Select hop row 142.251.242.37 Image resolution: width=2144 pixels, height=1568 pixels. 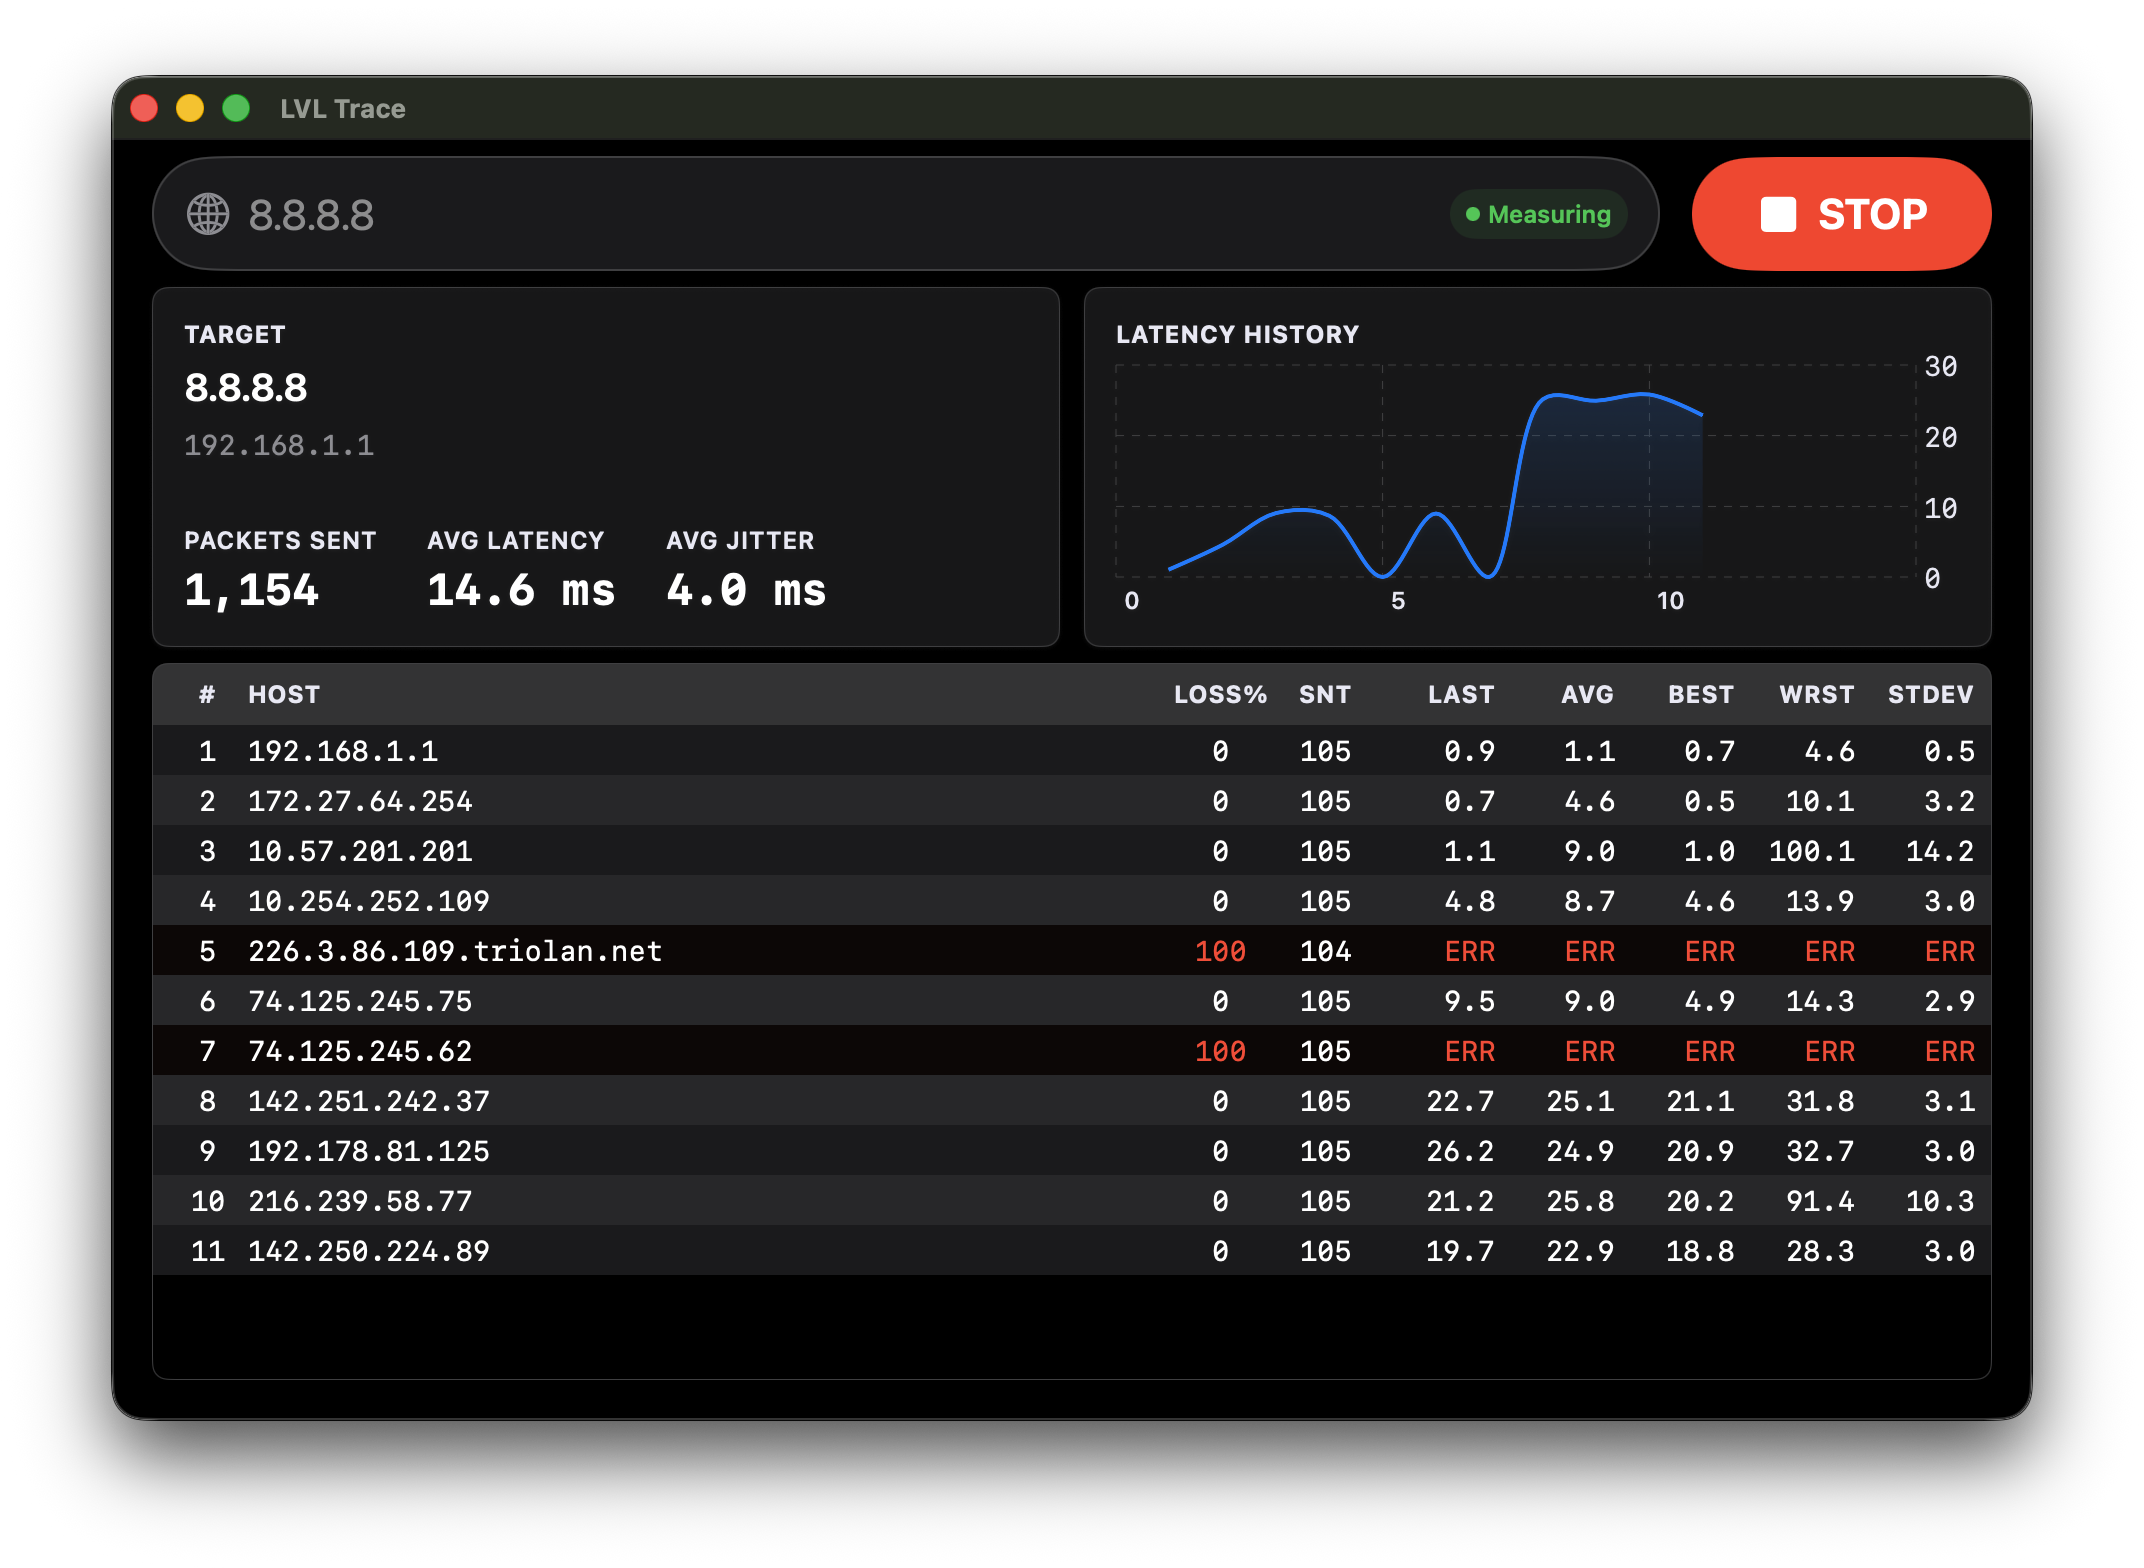point(1071,1100)
